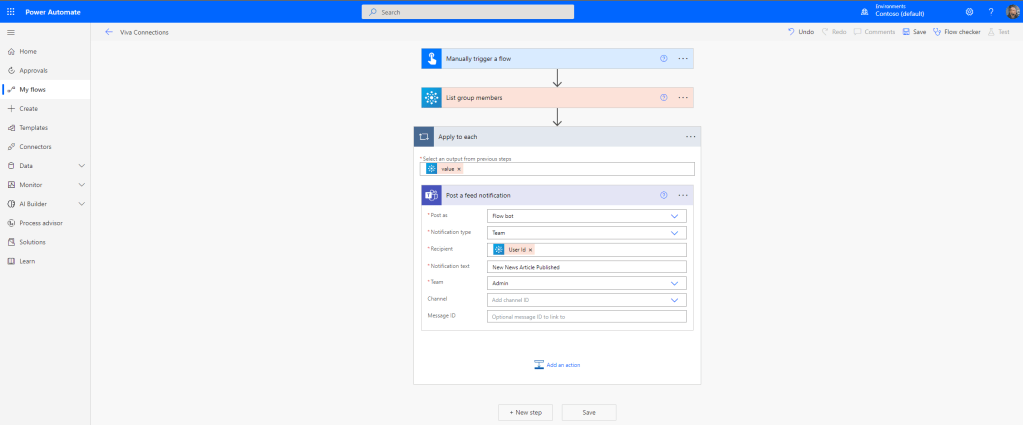1023x425 pixels.
Task: Expand the Channel ID dropdown
Action: (x=674, y=300)
